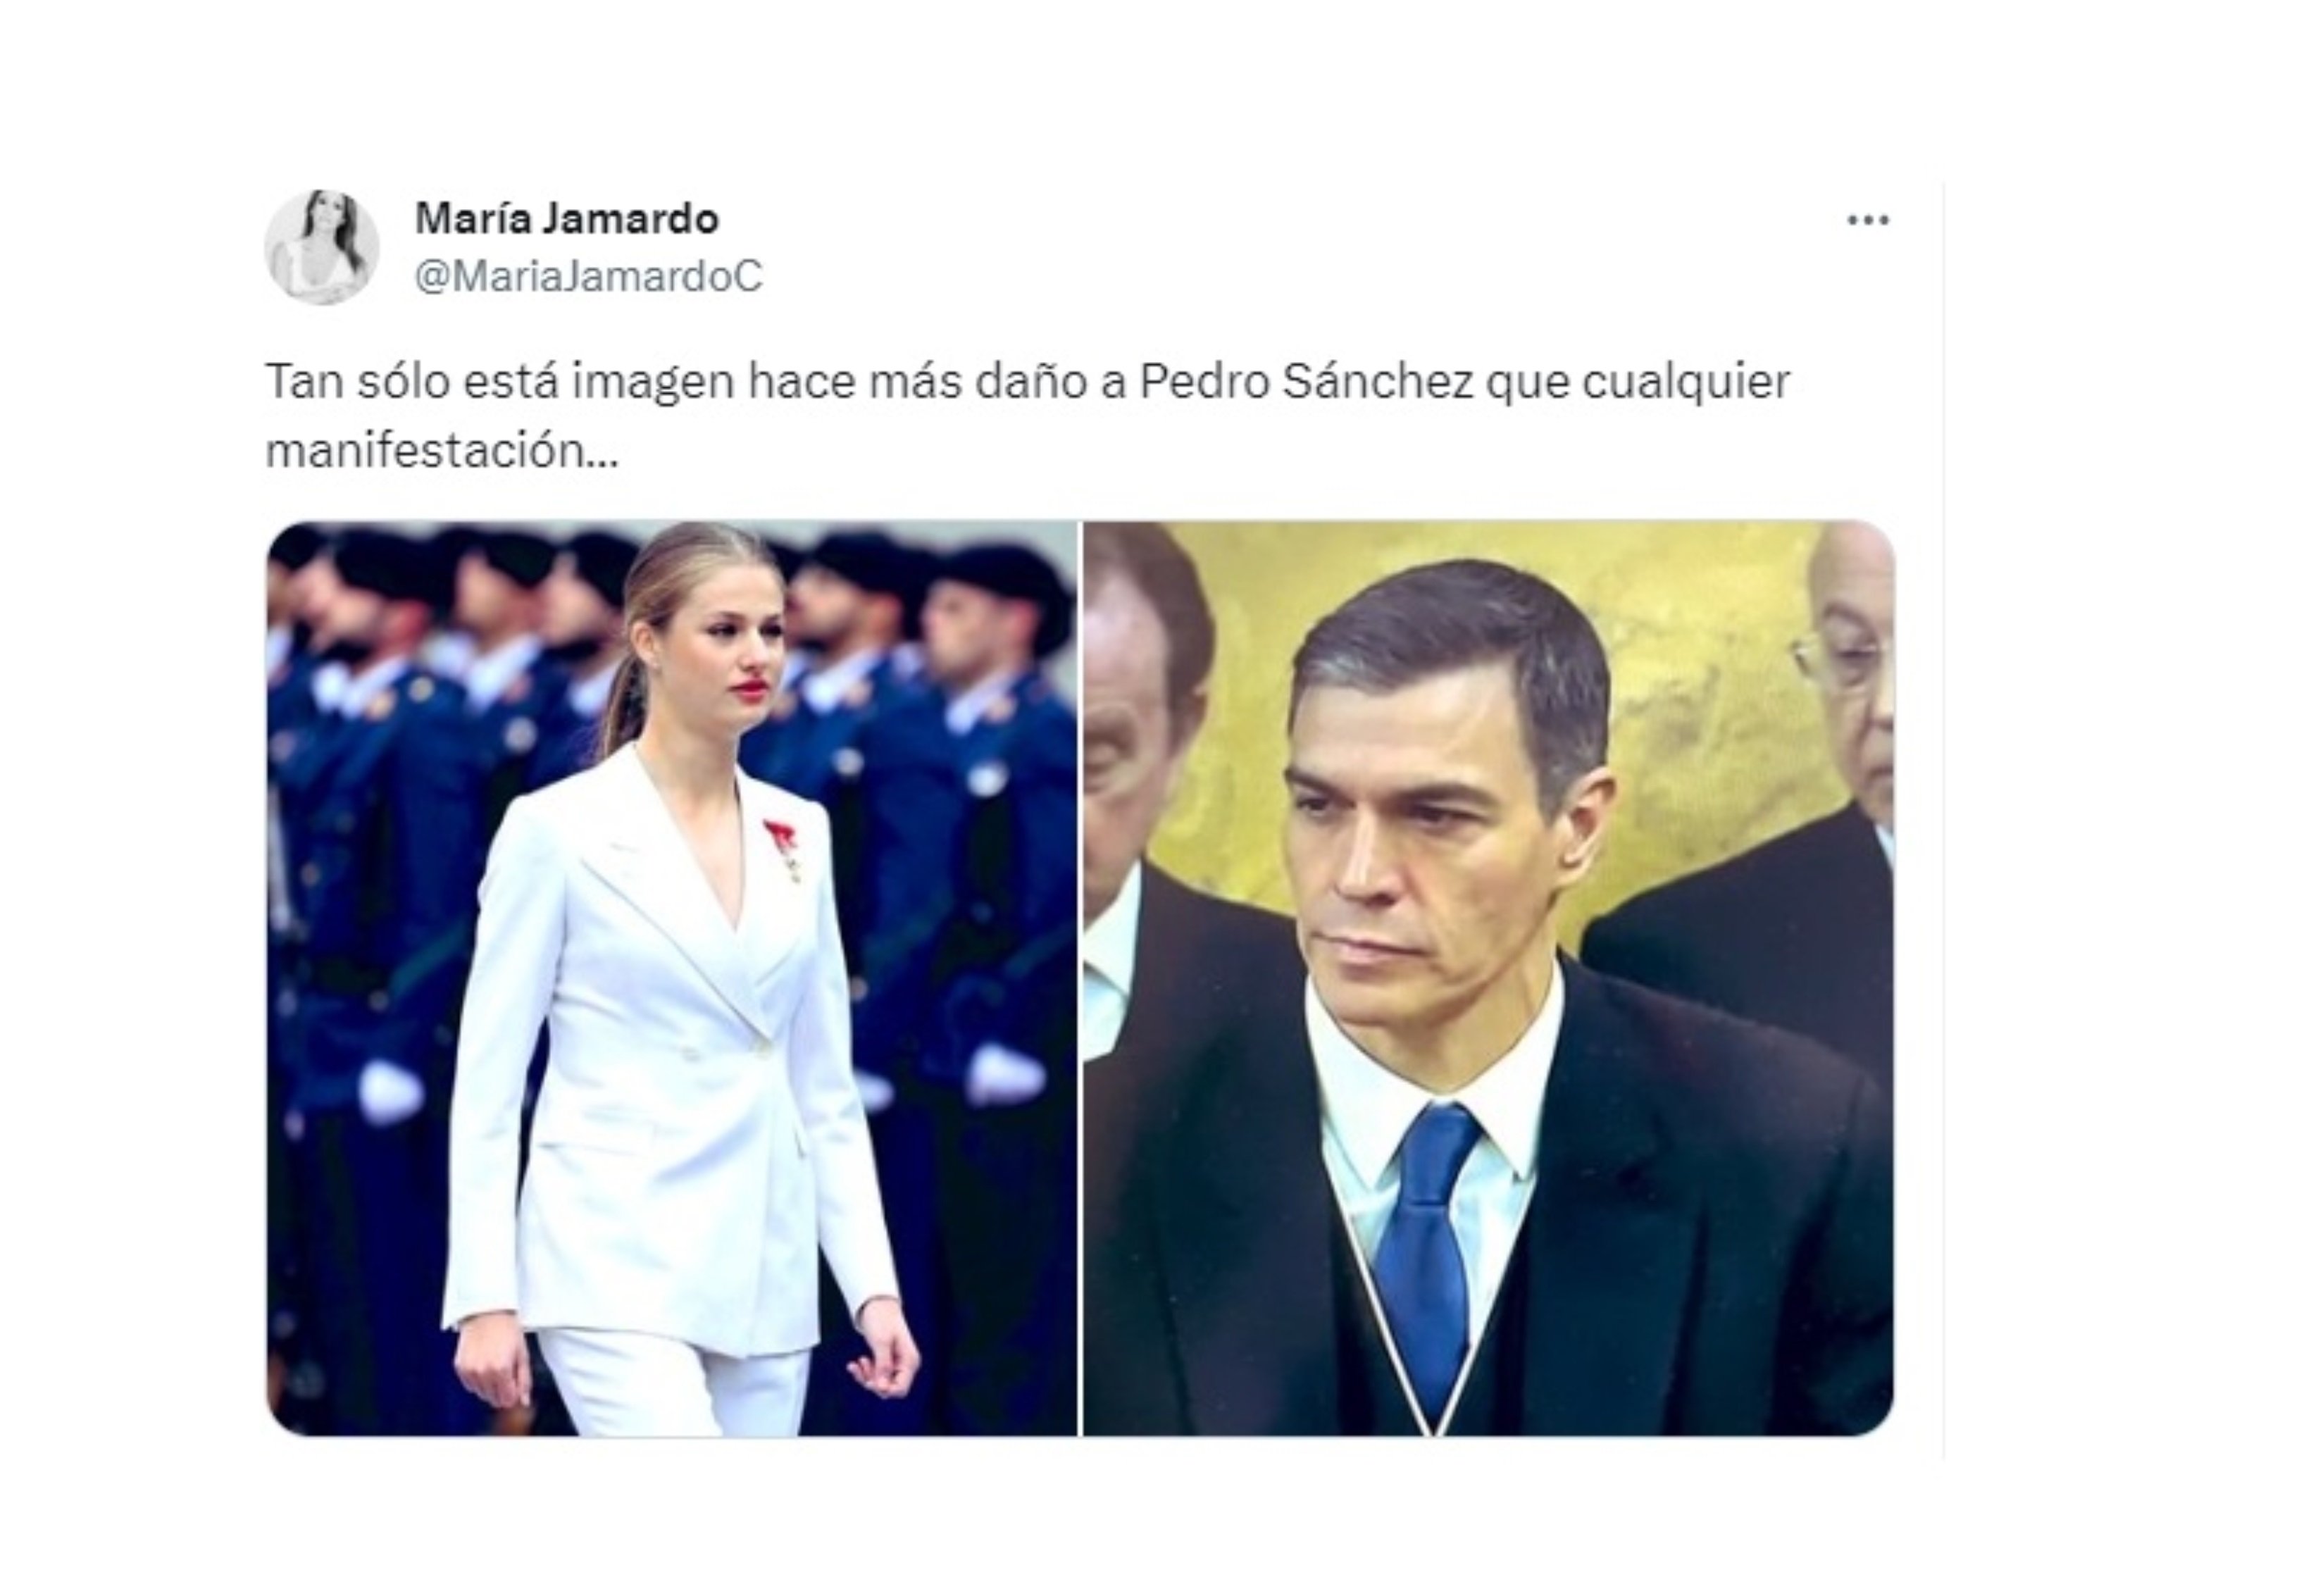The image size is (2299, 1596).
Task: Click the white divider between the two photos
Action: (x=1080, y=978)
